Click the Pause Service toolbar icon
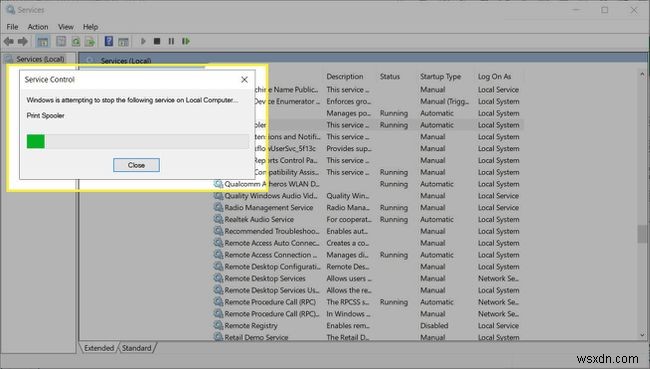 click(x=171, y=41)
